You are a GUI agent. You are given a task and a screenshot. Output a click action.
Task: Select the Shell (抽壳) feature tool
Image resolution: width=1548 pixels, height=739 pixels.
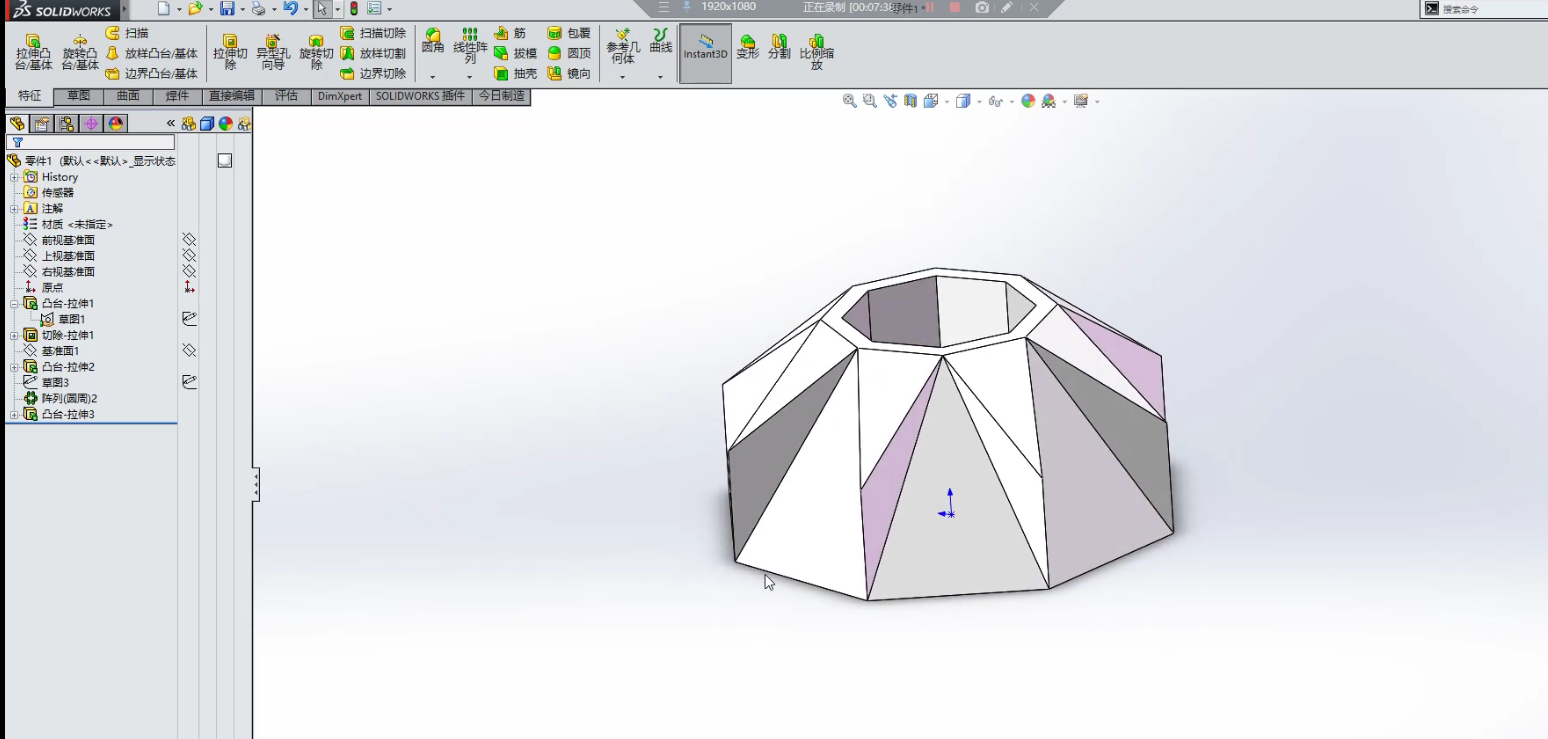516,73
